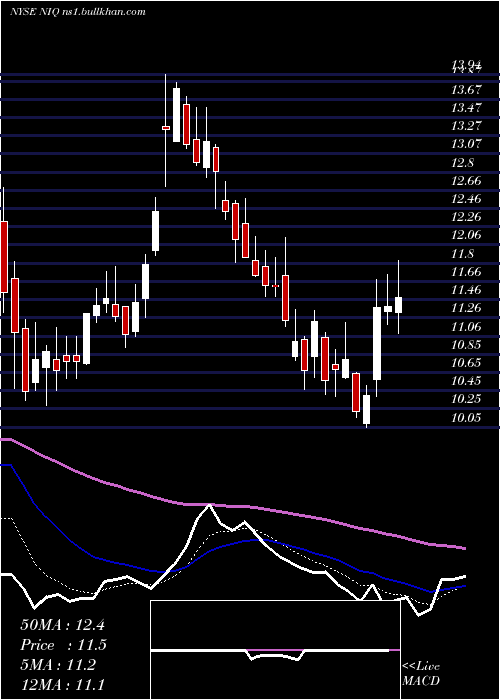
Task: Click the 12MA : 11.1 readout
Action: coord(62,685)
